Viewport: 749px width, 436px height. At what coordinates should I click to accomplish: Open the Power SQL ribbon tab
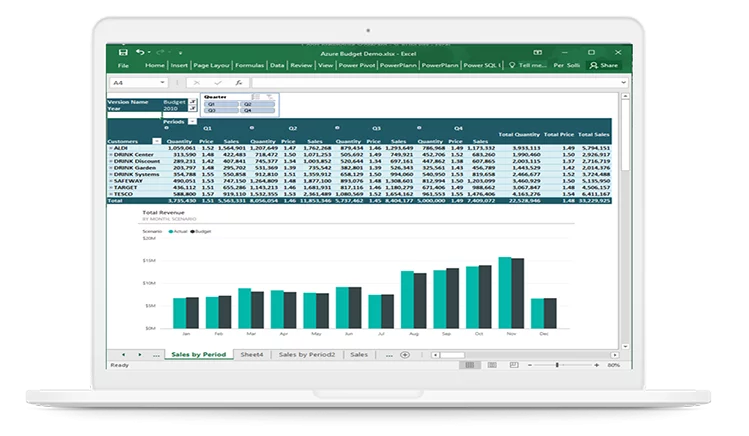click(x=482, y=65)
